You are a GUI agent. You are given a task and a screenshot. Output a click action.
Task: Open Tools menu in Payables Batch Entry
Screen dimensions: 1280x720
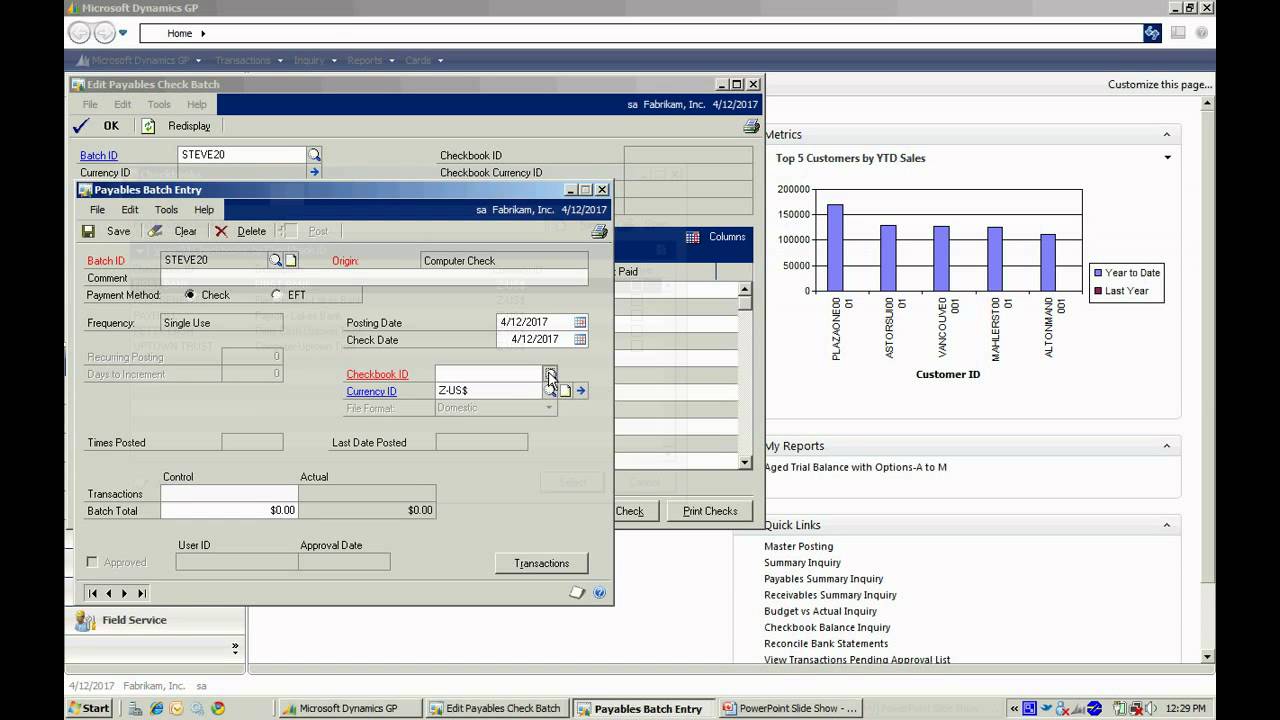166,210
